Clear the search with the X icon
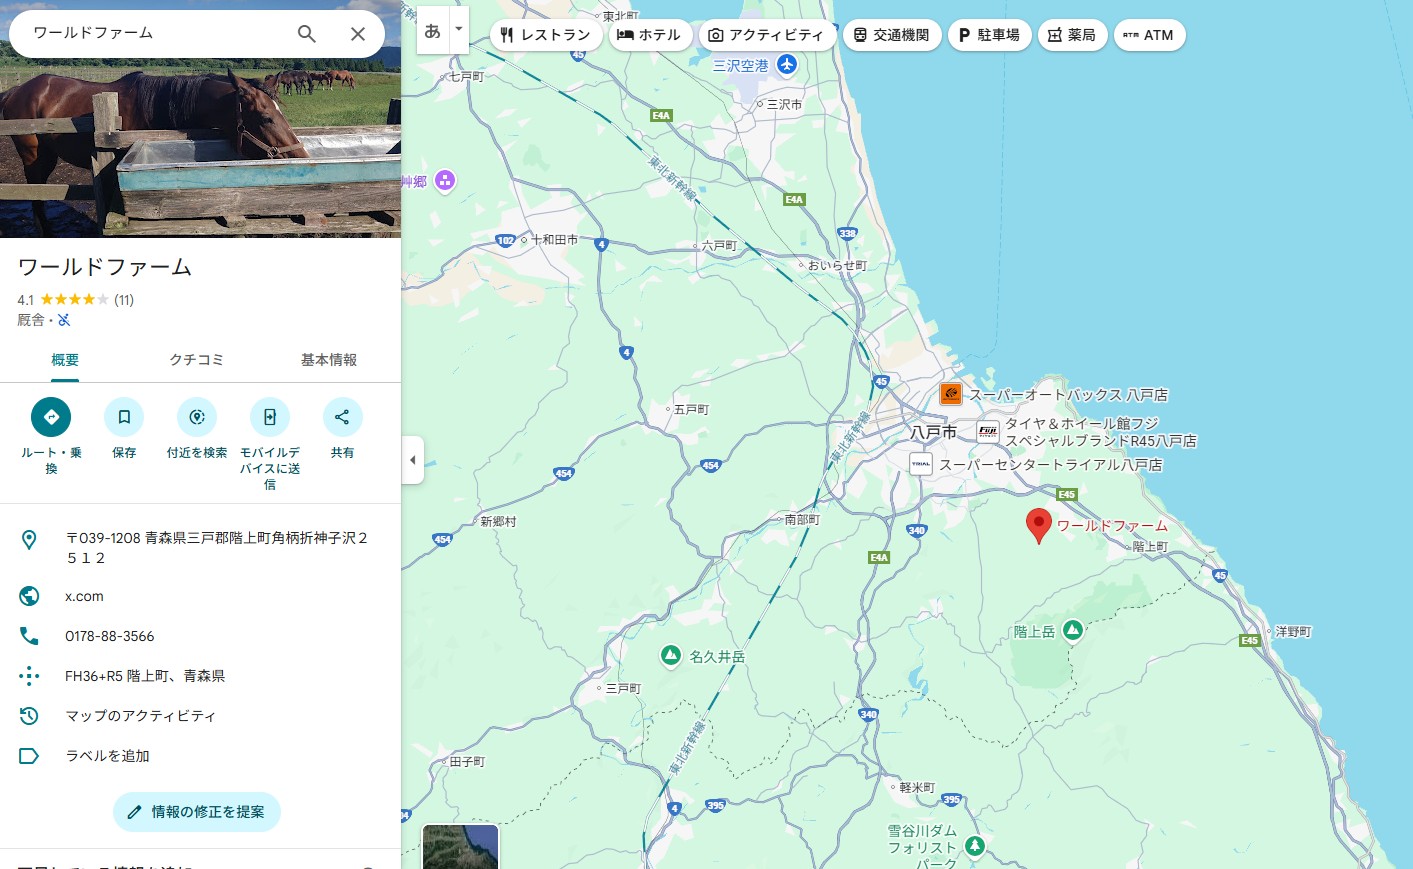The width and height of the screenshot is (1413, 869). pyautogui.click(x=357, y=34)
